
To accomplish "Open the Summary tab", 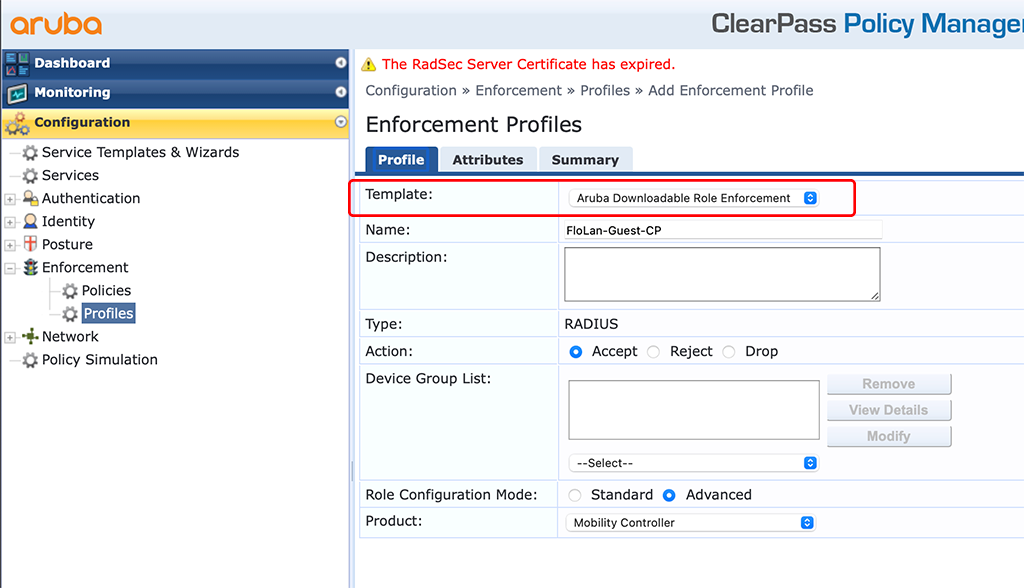I will coord(585,159).
